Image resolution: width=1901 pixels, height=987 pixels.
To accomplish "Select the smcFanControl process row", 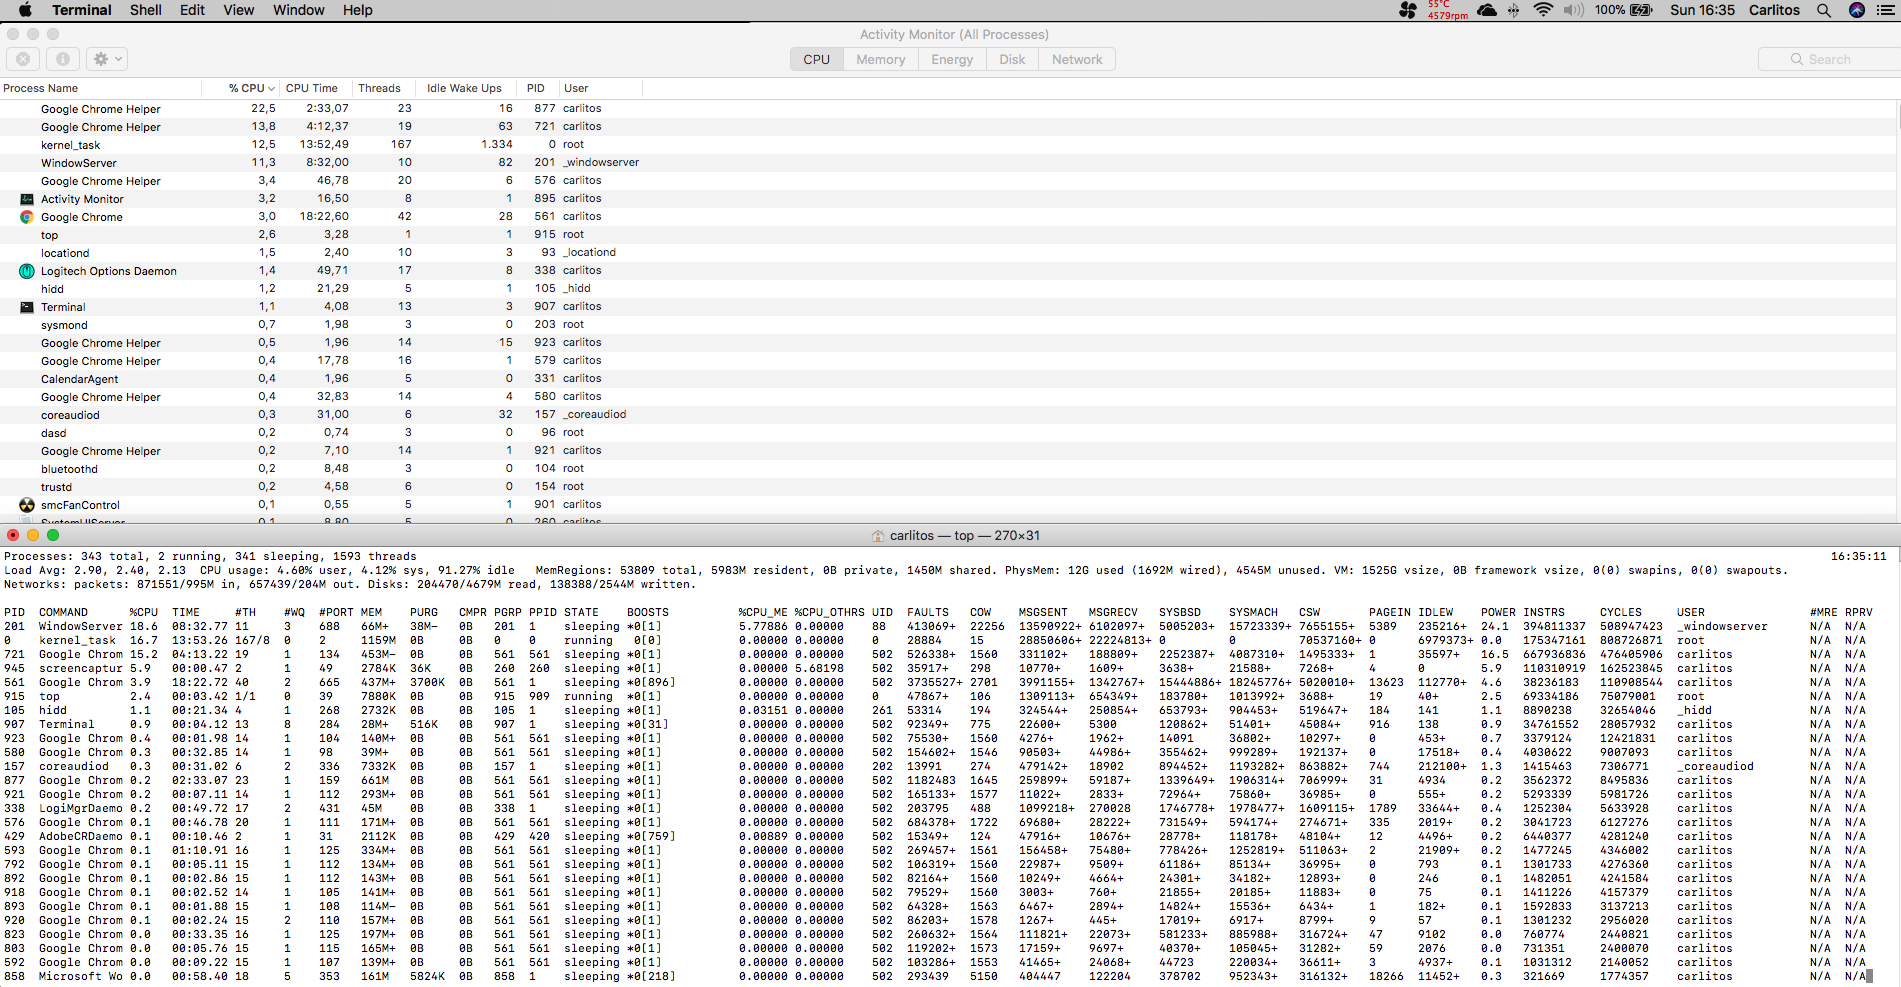I will tap(948, 505).
